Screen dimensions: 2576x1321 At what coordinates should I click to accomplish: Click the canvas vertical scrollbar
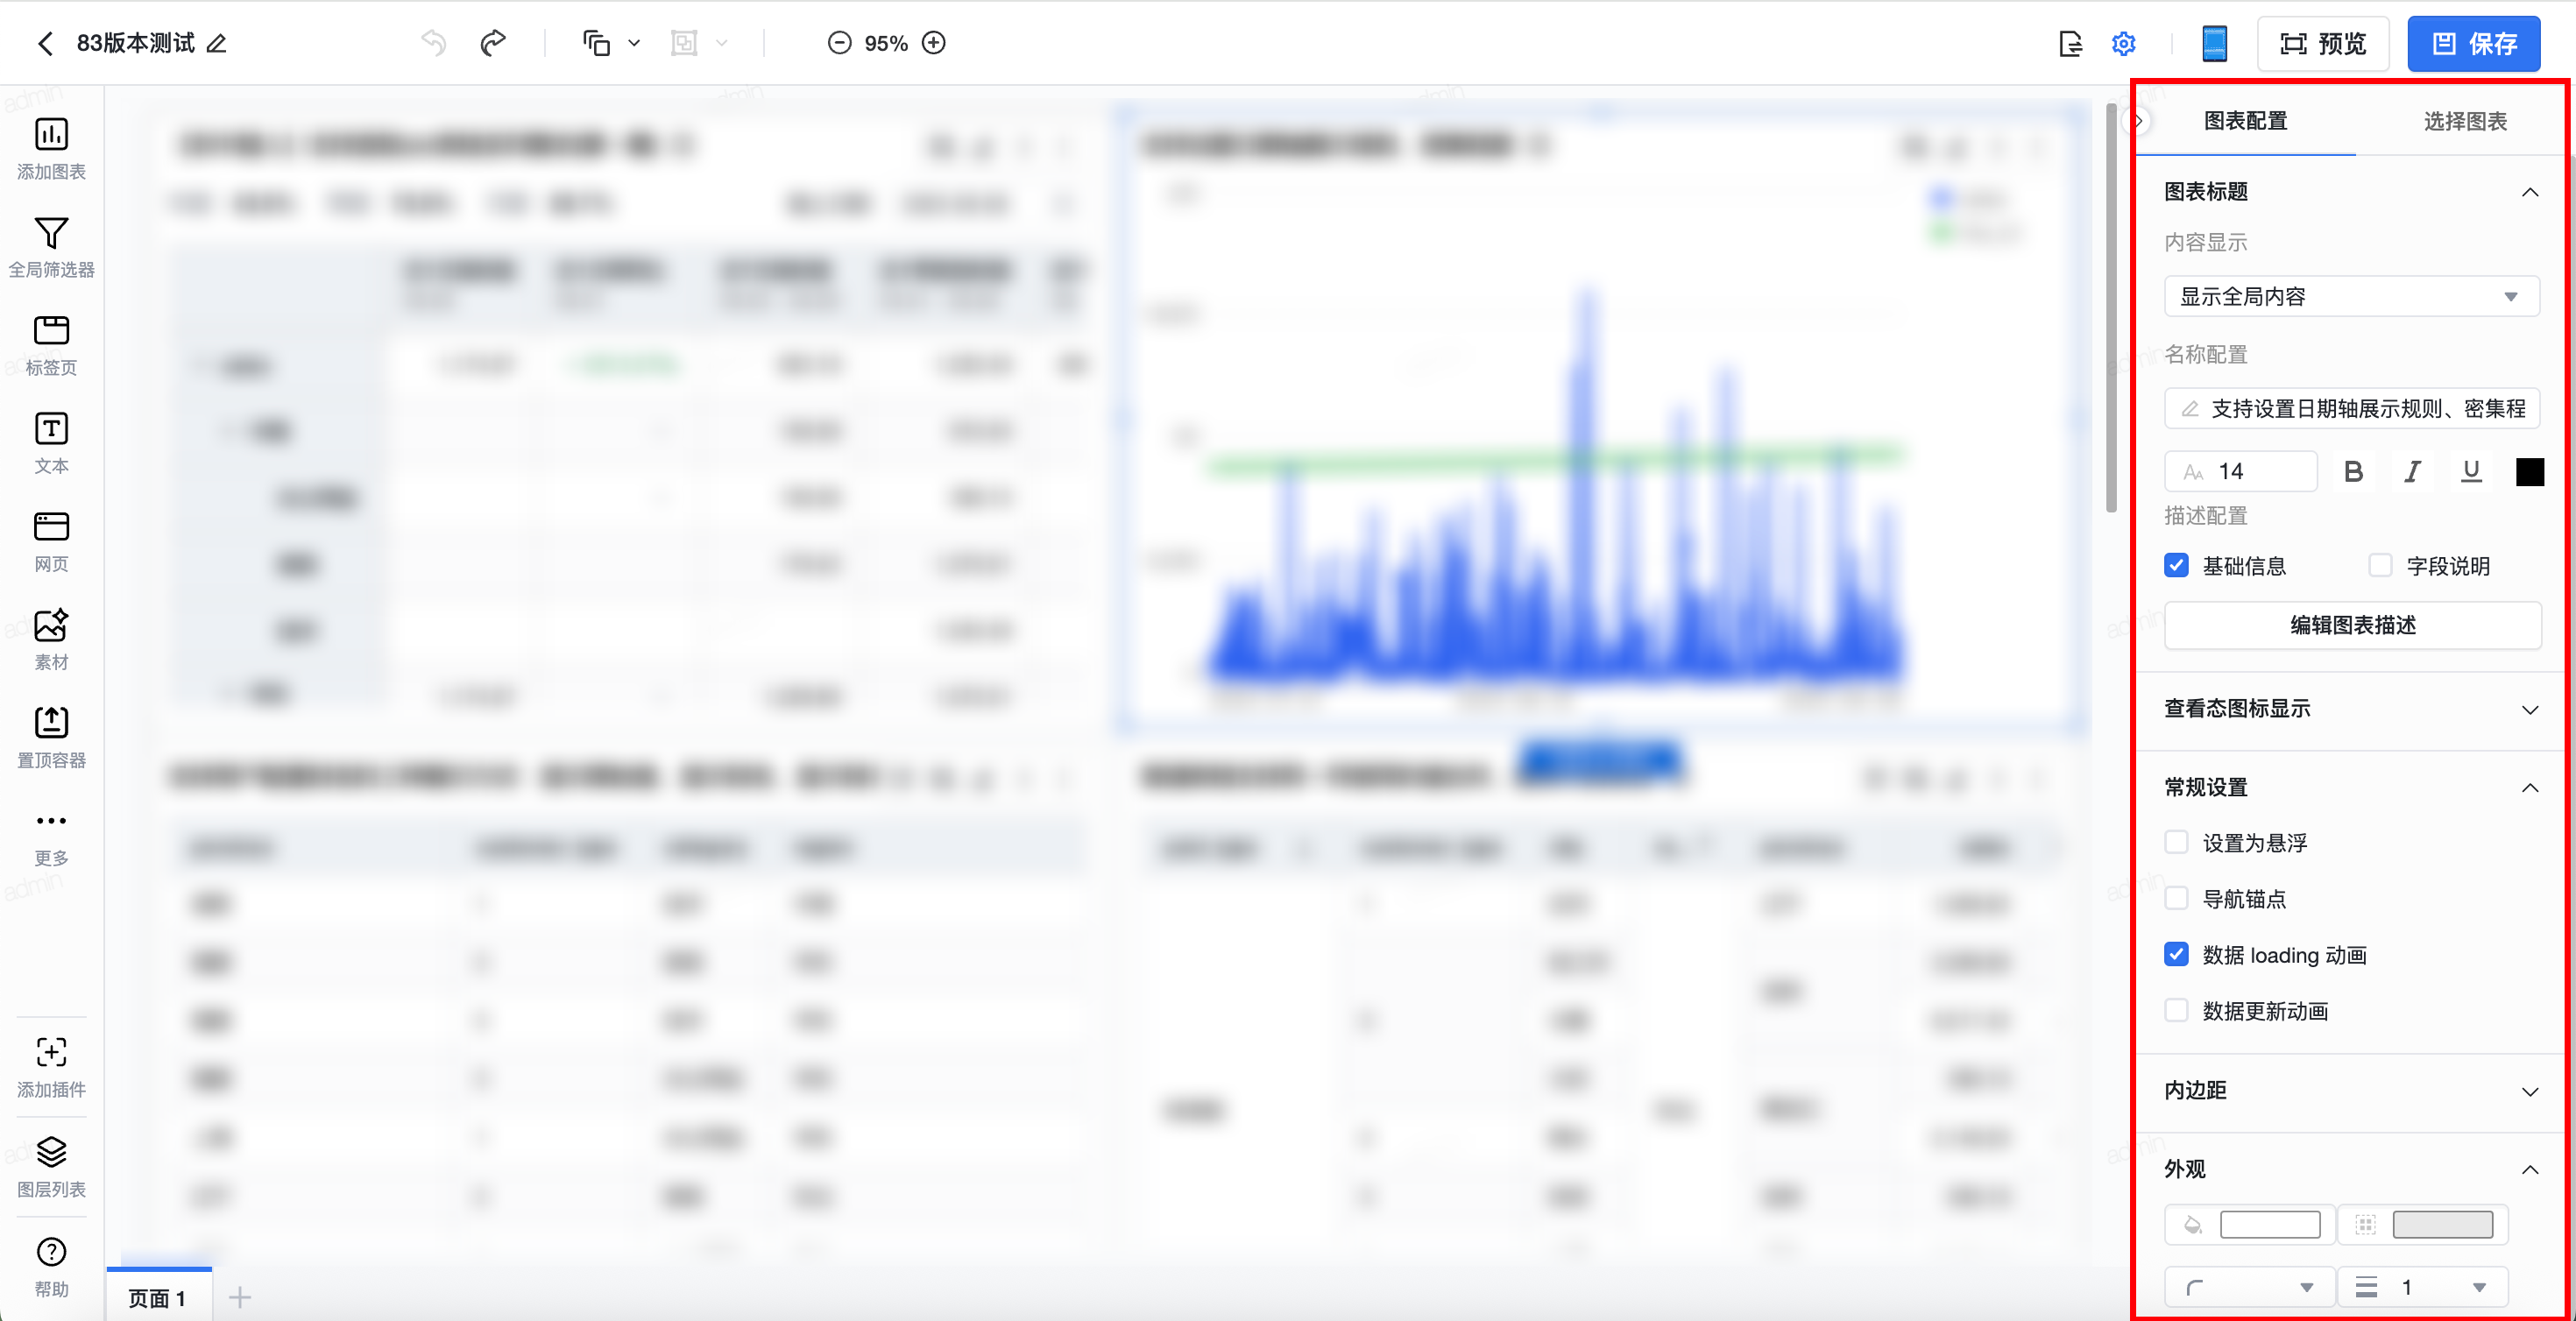coord(2111,310)
